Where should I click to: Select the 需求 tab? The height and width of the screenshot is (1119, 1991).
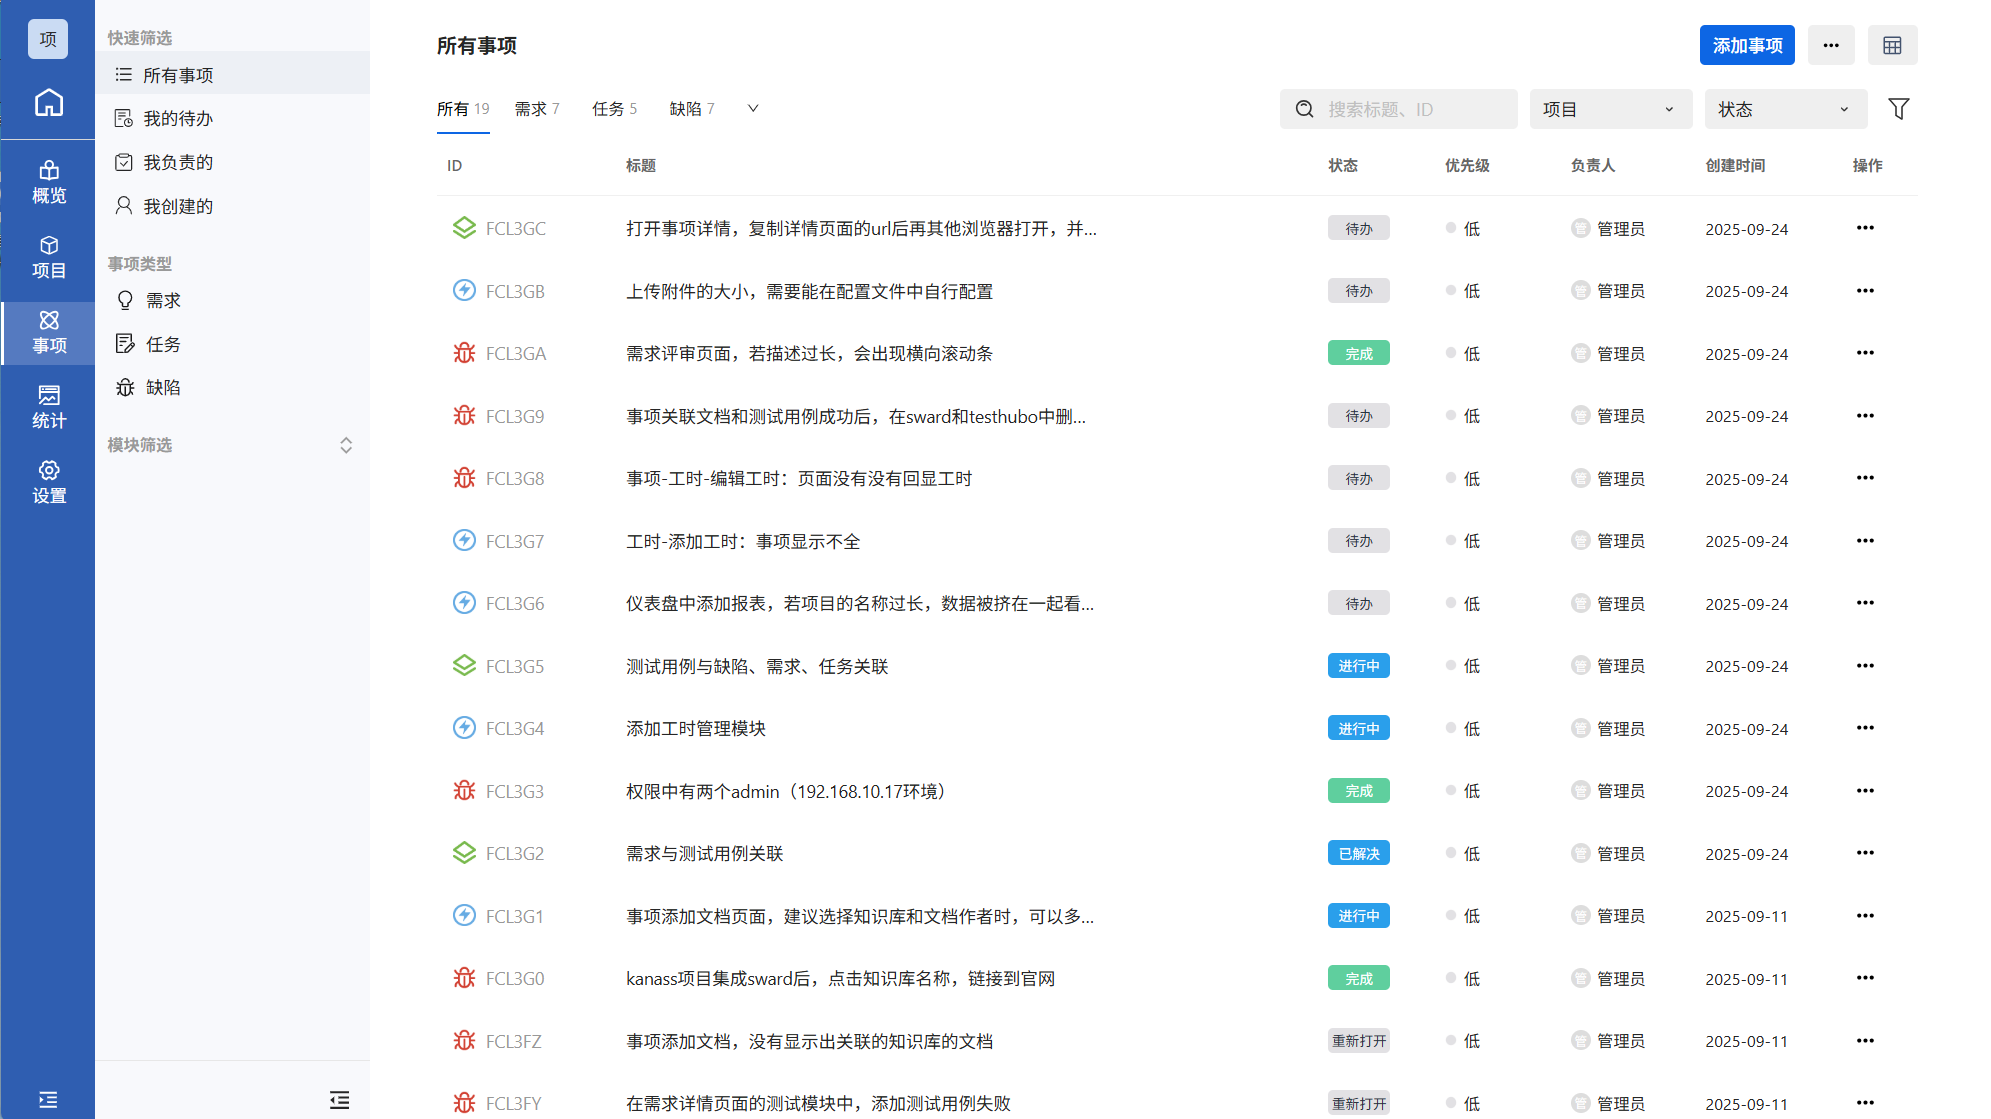536,109
